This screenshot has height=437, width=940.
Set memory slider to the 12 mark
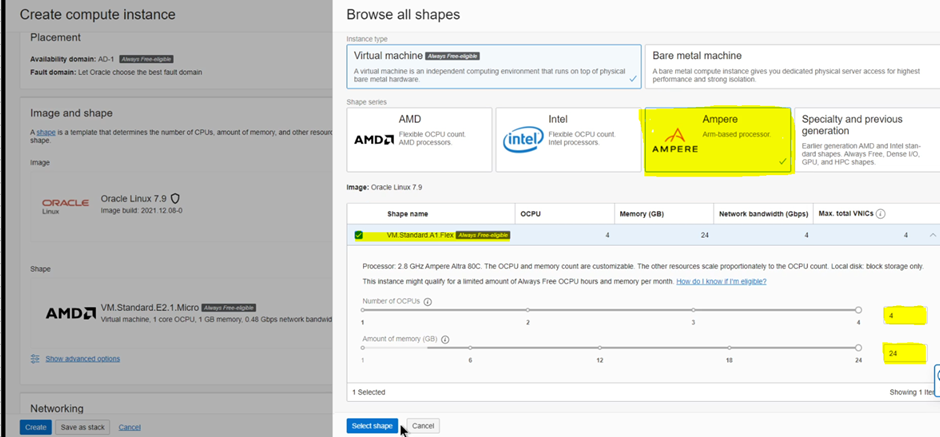click(x=599, y=348)
